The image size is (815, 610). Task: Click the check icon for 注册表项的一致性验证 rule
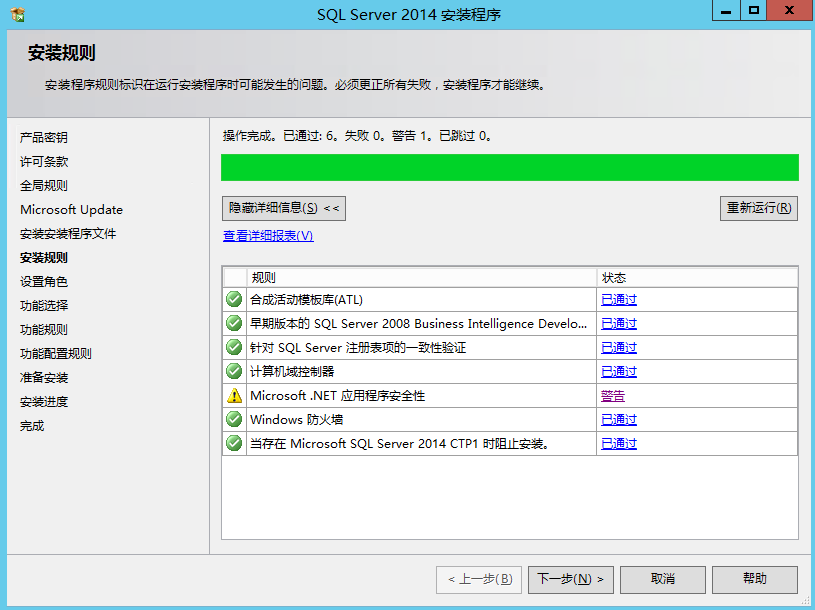pos(234,347)
